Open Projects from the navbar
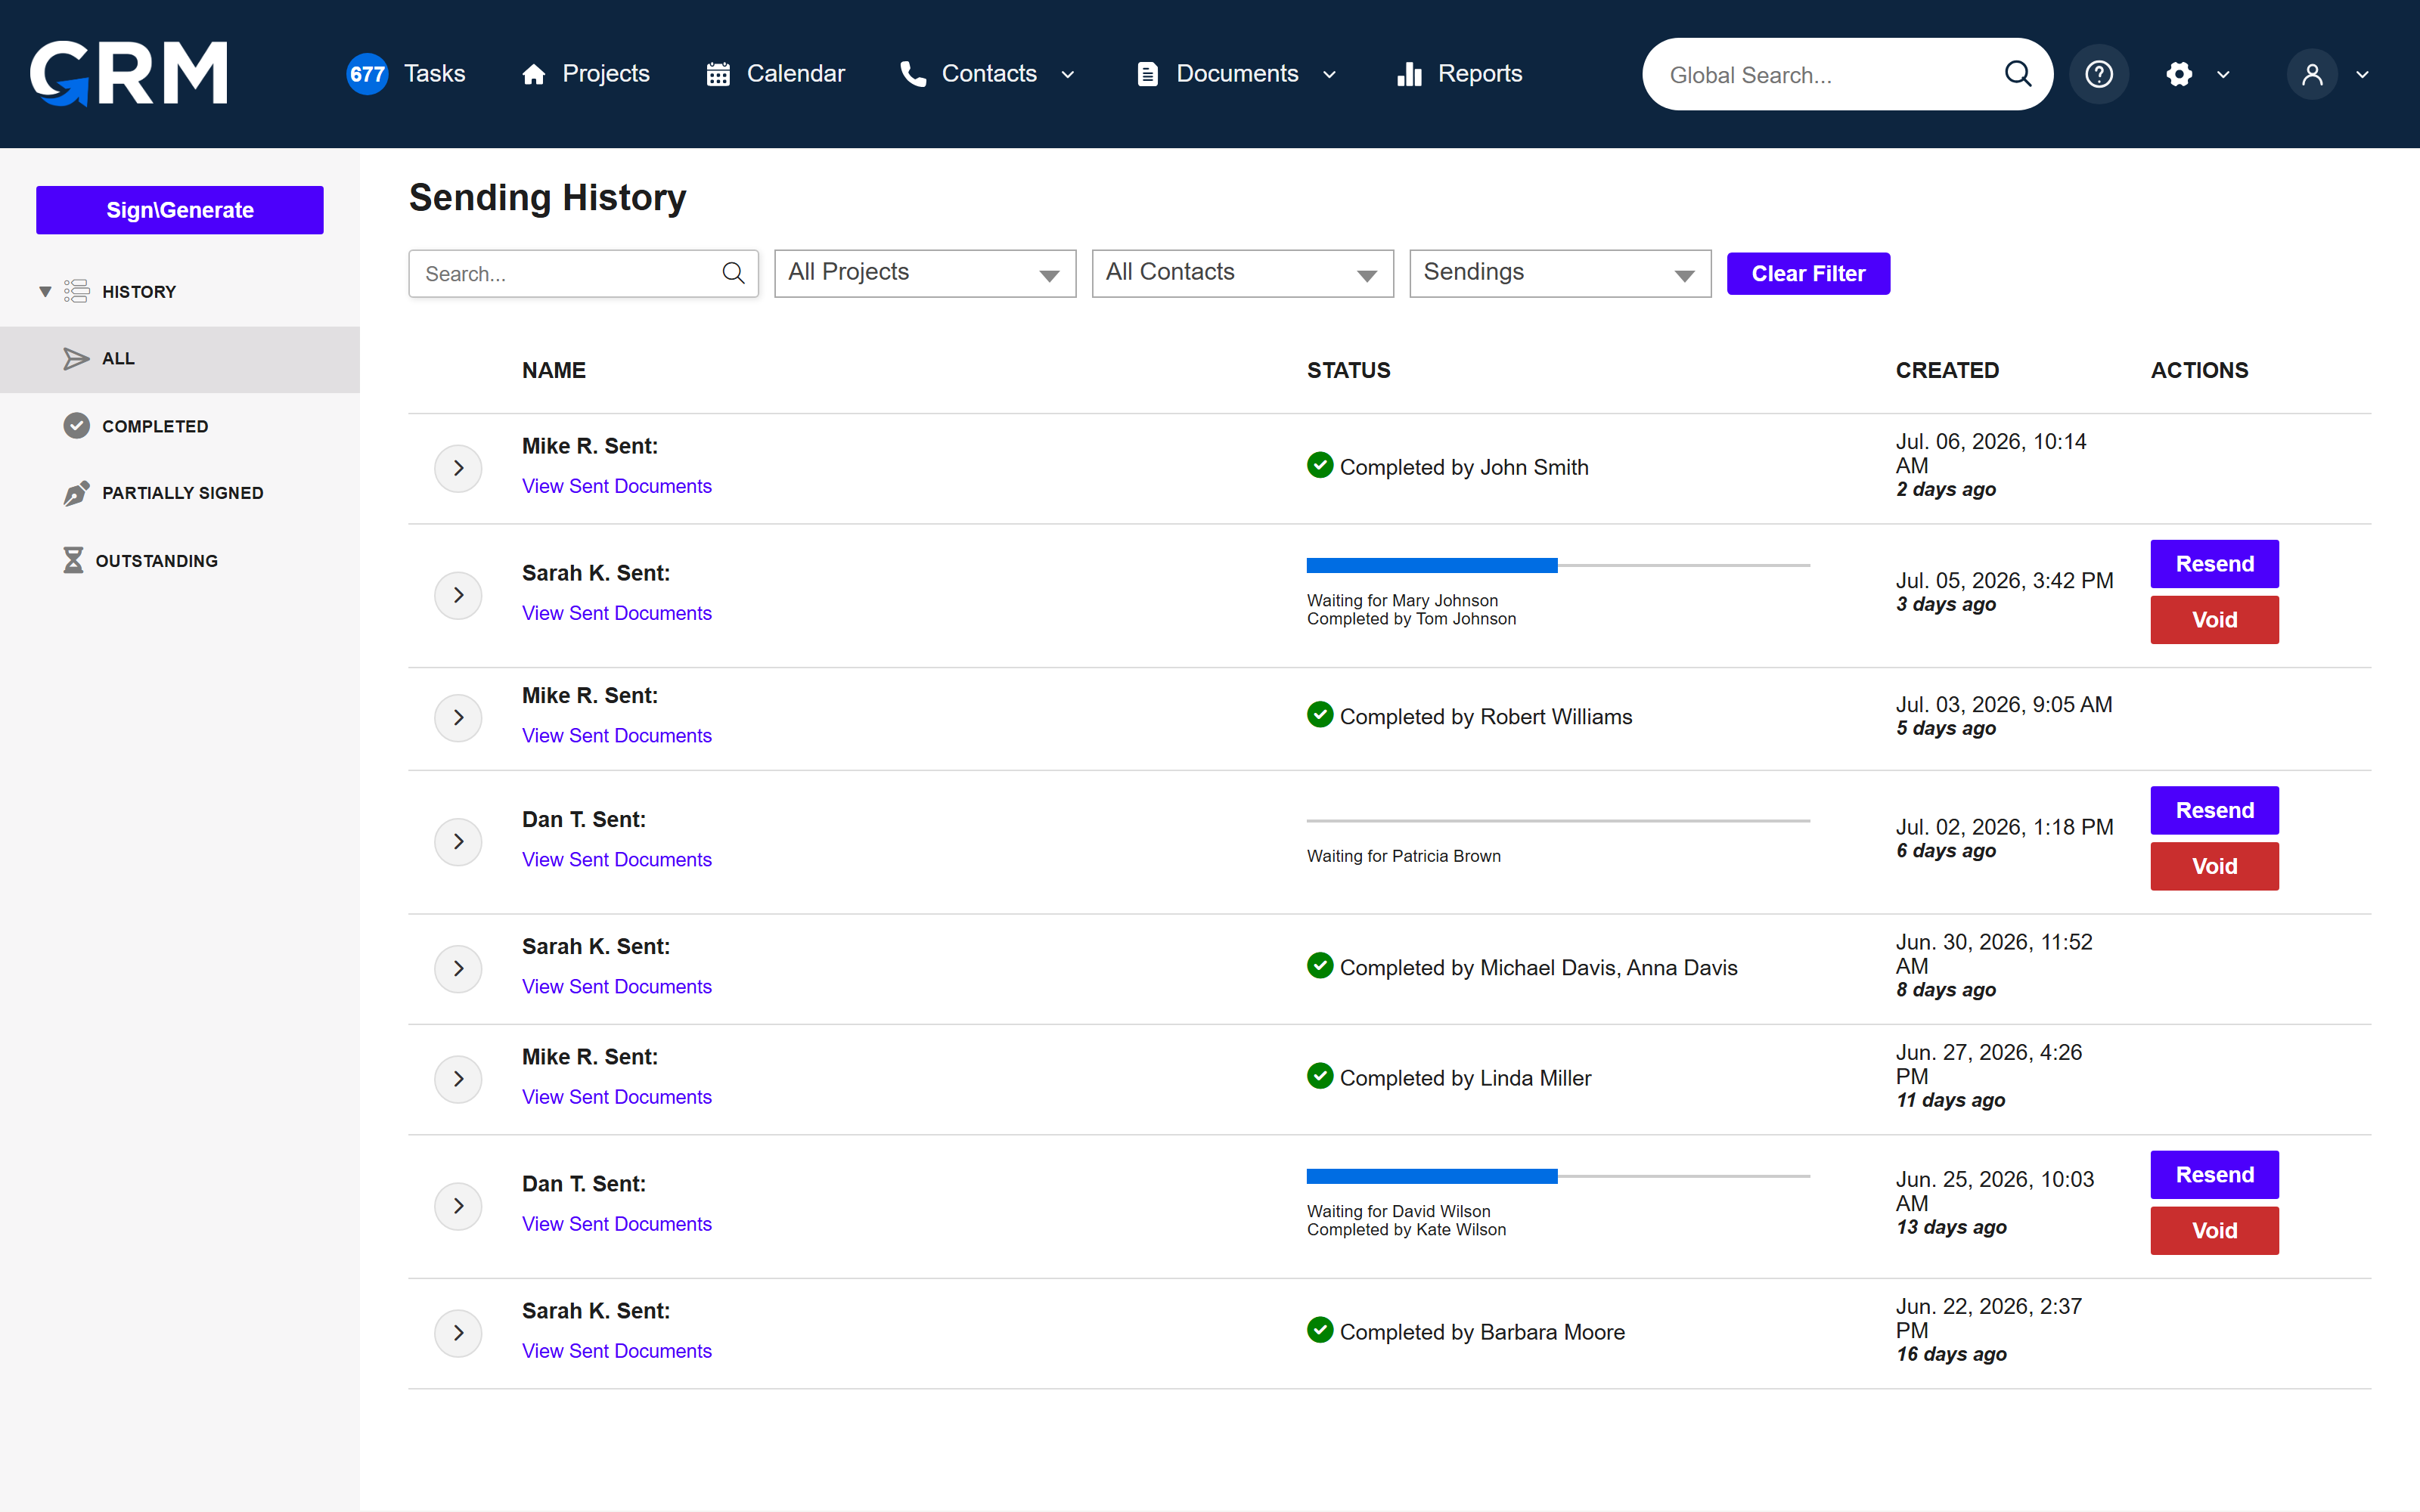Image resolution: width=2420 pixels, height=1512 pixels. tap(606, 74)
